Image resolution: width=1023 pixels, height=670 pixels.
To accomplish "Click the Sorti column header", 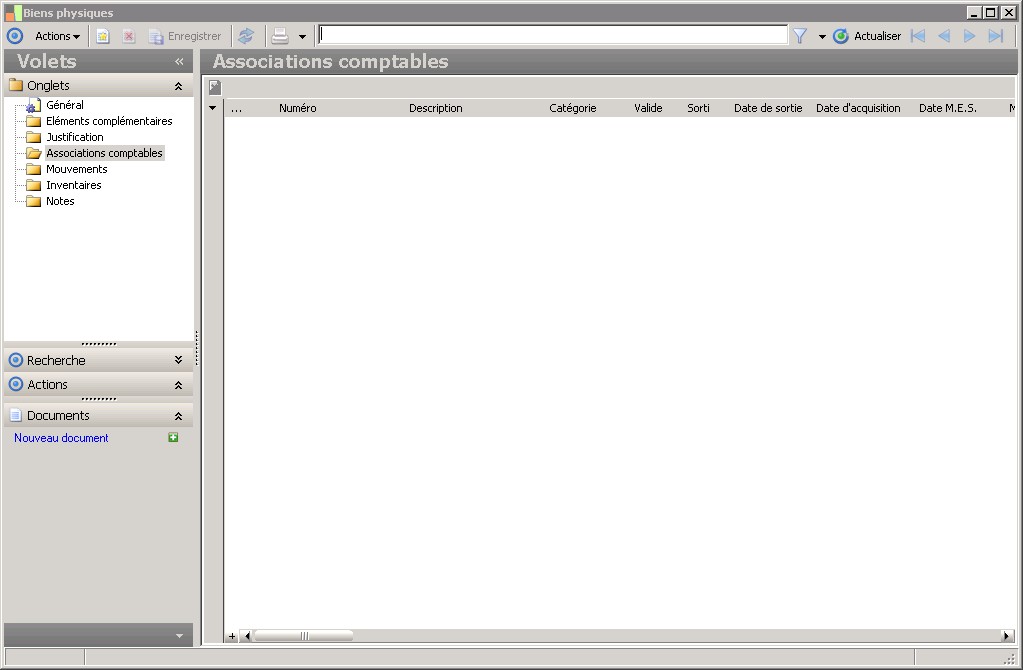I will click(698, 108).
